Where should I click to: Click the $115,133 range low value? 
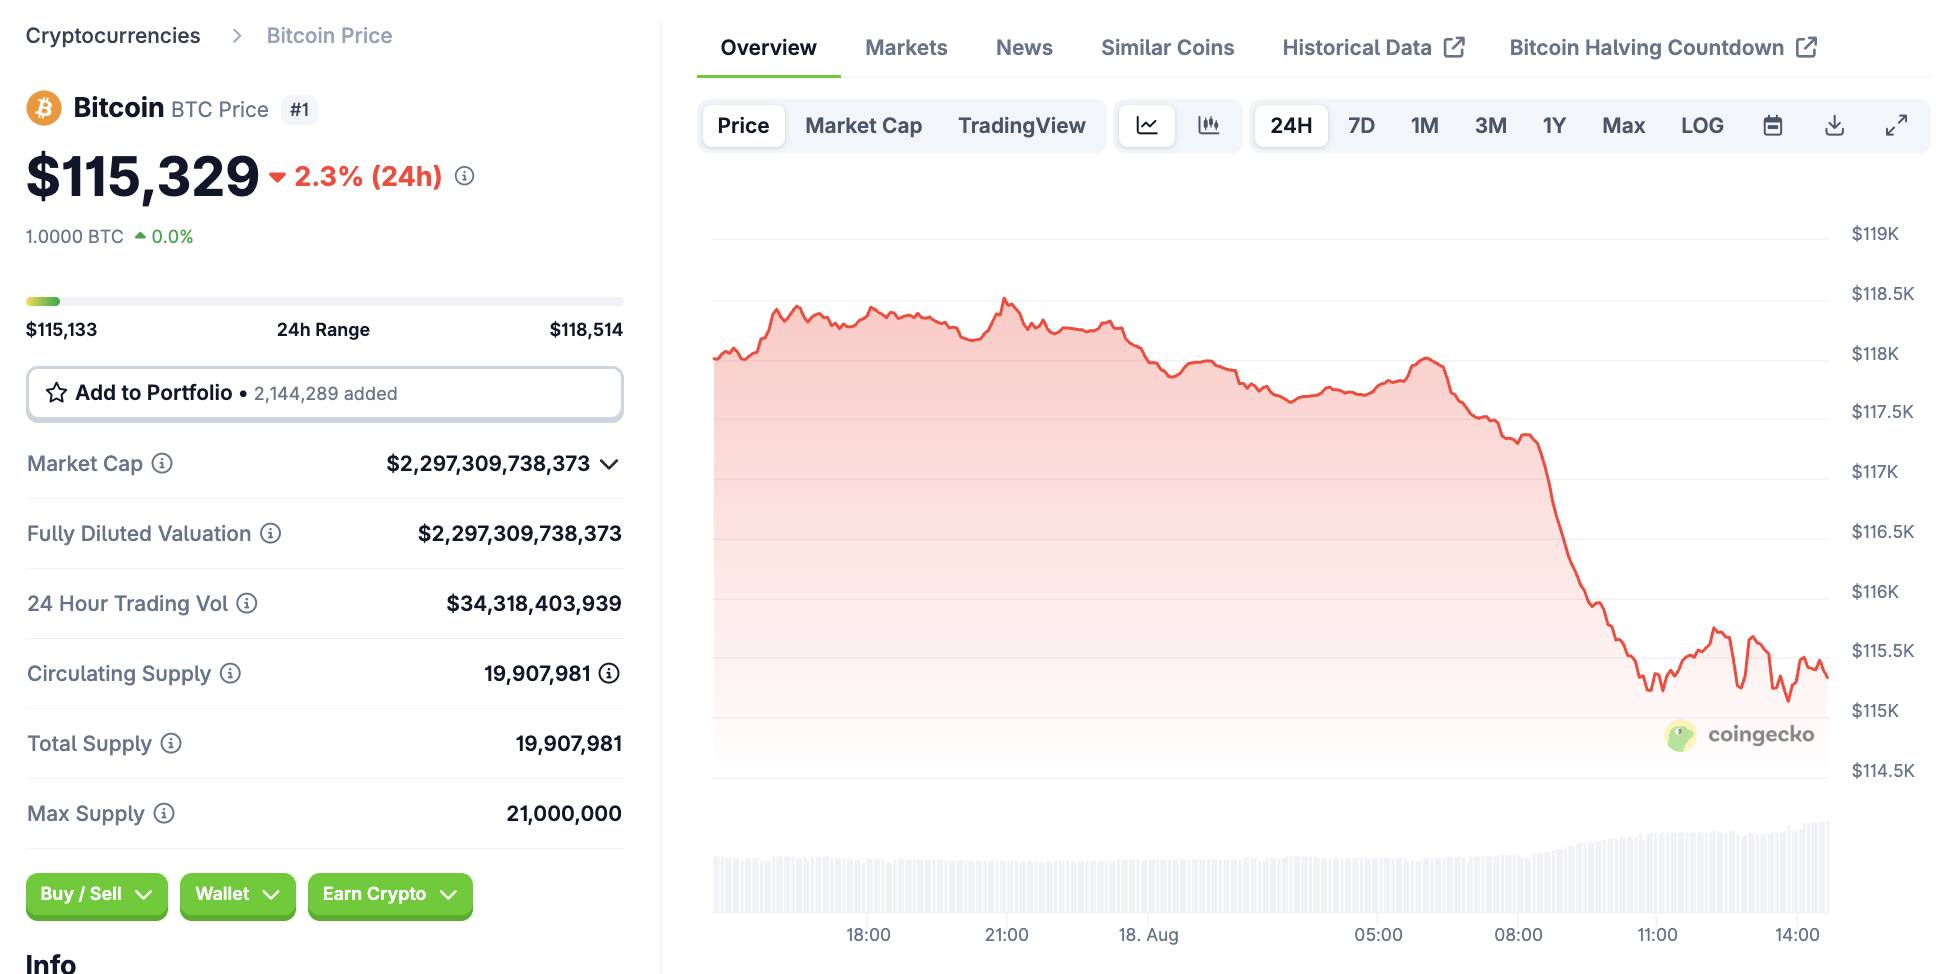coord(62,329)
